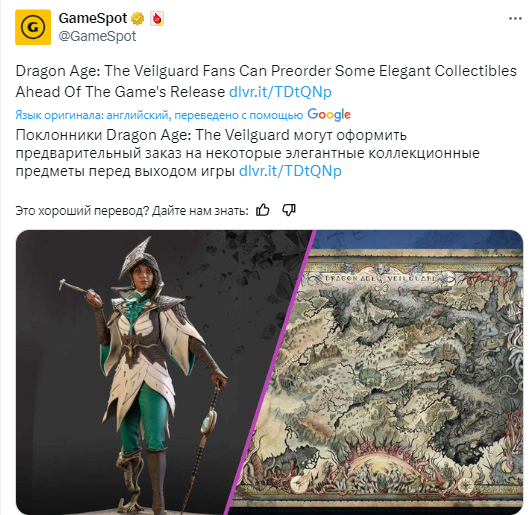Screen dimensions: 530x515
Task: Rate translation with thumbs down
Action: [289, 210]
